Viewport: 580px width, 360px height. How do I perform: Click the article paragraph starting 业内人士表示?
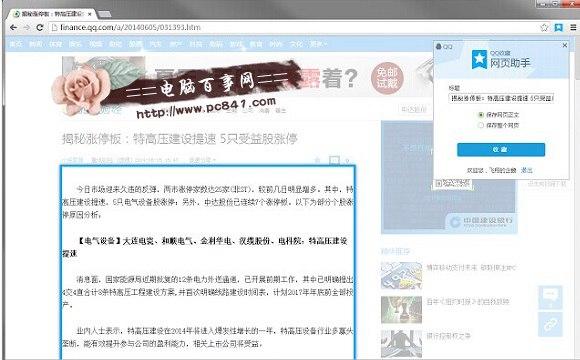click(x=208, y=337)
